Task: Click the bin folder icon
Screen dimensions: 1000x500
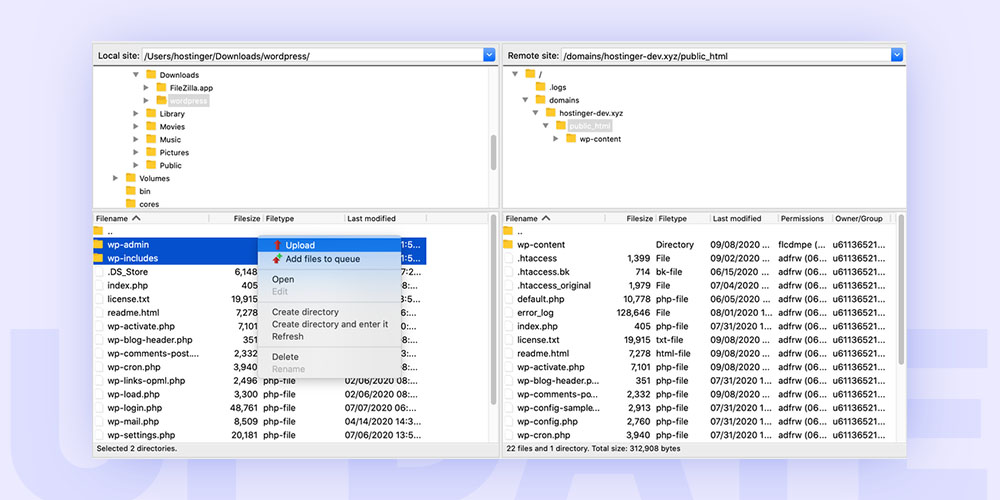Action: point(131,191)
